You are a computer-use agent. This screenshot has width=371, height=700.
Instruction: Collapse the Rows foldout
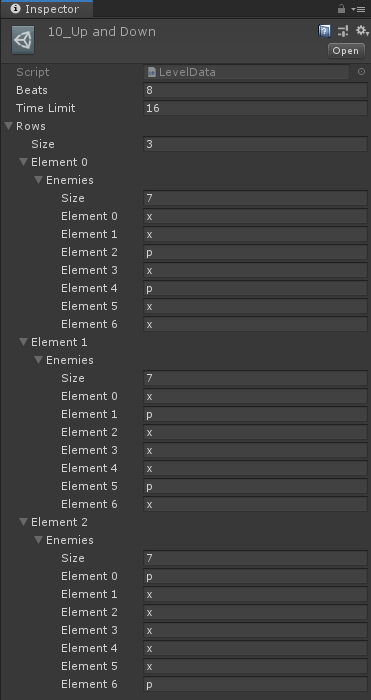coord(8,126)
